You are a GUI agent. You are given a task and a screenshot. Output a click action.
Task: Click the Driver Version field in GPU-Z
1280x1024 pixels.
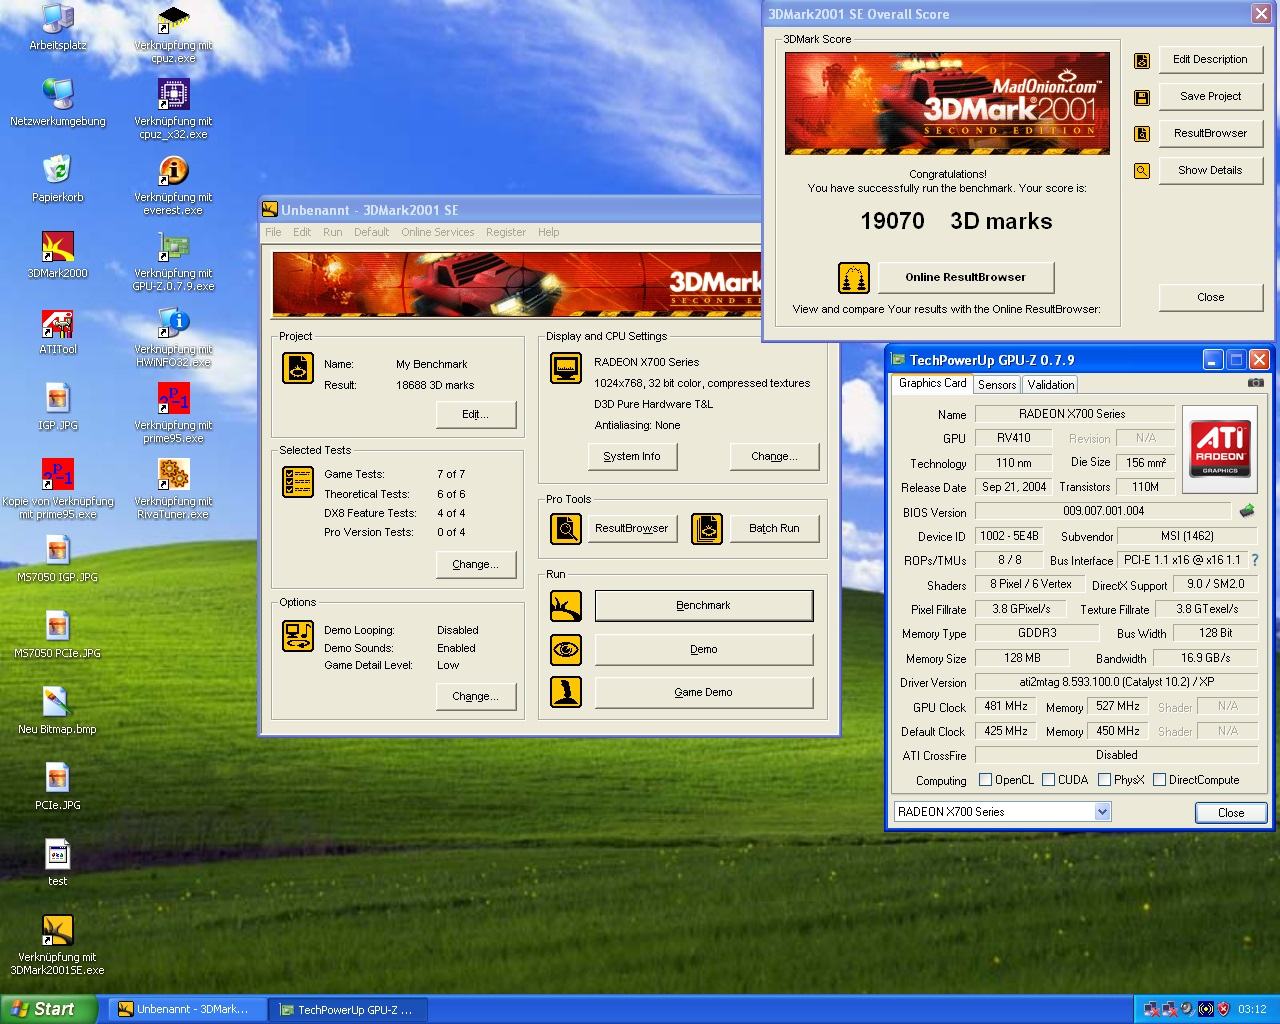pyautogui.click(x=1116, y=682)
